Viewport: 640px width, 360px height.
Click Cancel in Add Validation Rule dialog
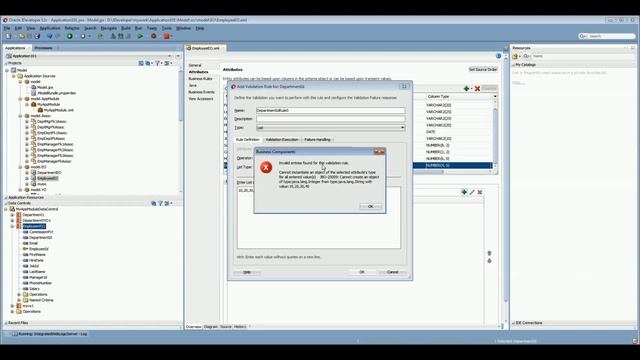click(x=392, y=272)
